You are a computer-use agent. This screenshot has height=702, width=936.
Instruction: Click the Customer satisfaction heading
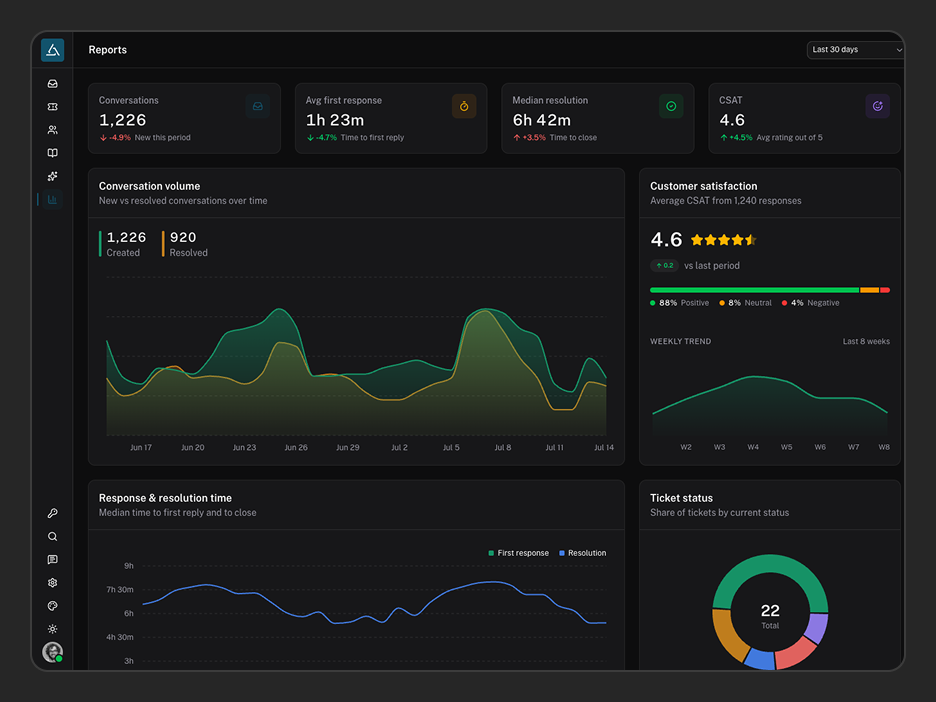pos(703,186)
